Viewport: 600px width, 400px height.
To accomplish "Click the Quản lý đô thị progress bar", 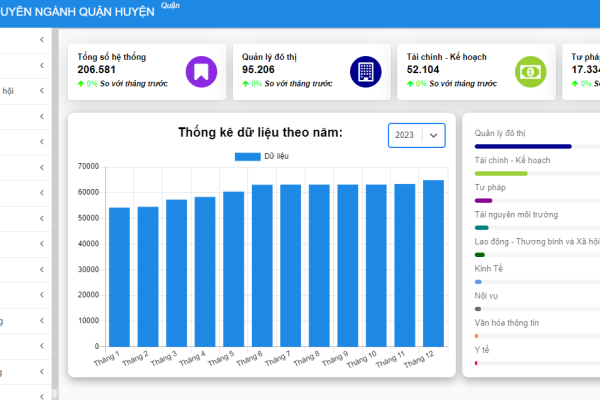I will [x=523, y=146].
